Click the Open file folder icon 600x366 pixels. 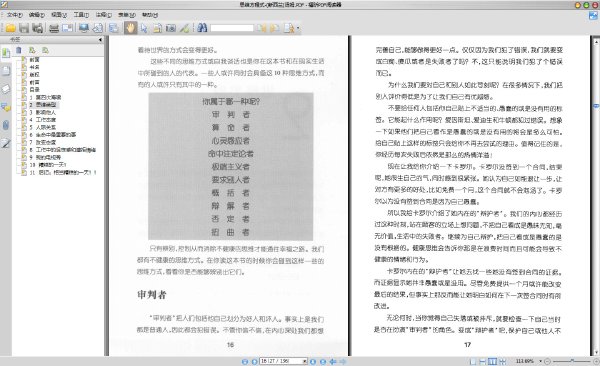pyautogui.click(x=10, y=28)
